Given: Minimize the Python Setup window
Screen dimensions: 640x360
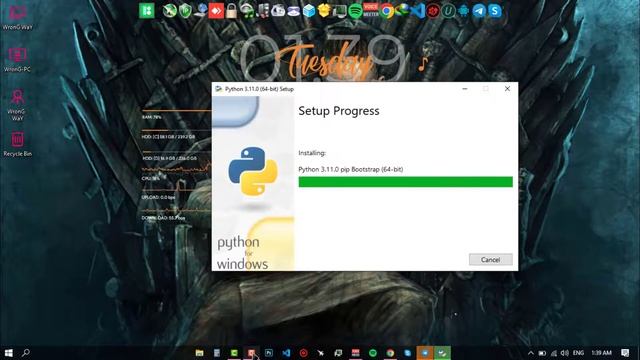Looking at the screenshot, I should (464, 89).
